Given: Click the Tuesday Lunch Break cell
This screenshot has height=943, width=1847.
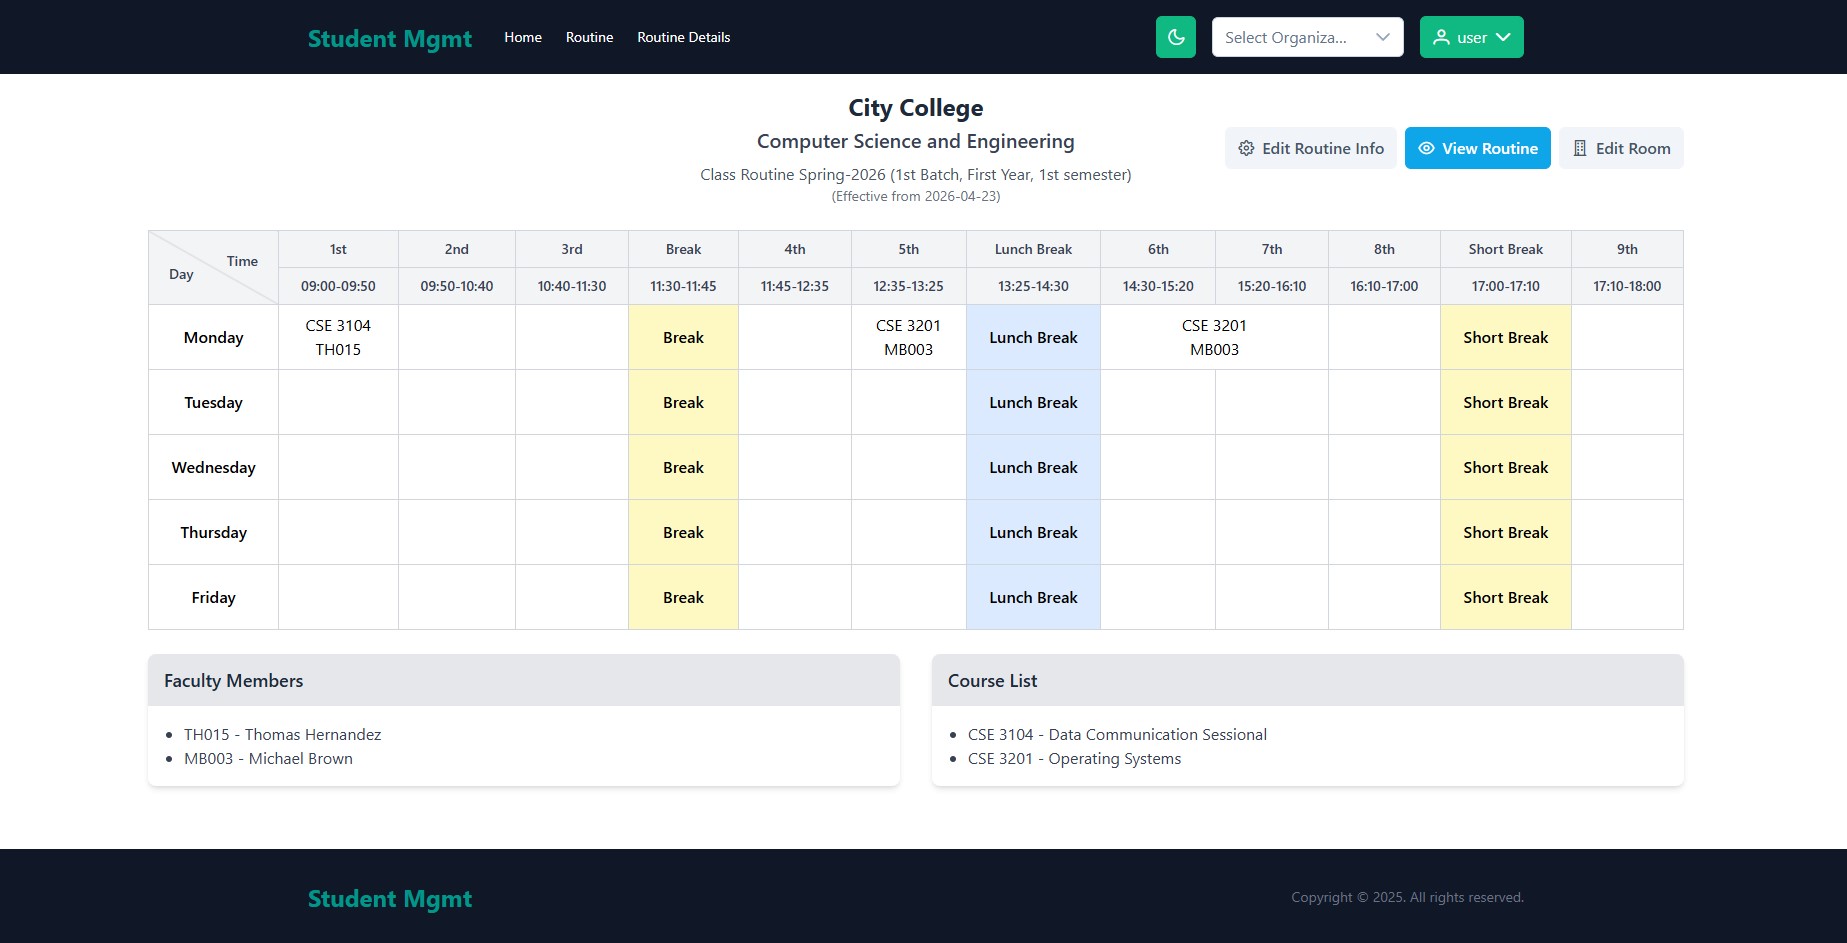Looking at the screenshot, I should click(x=1033, y=402).
